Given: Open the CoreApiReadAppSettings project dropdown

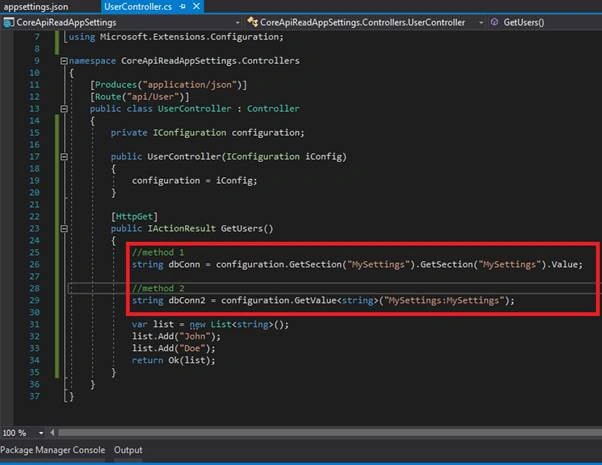Looking at the screenshot, I should (x=238, y=23).
